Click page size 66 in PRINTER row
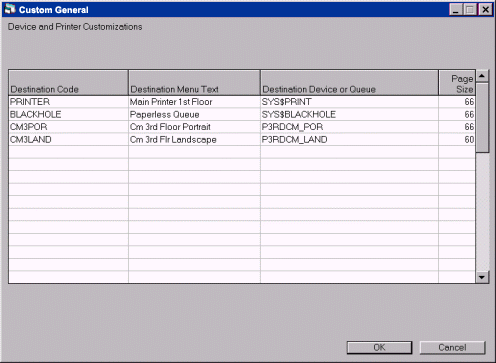The width and height of the screenshot is (496, 363). pos(457,102)
